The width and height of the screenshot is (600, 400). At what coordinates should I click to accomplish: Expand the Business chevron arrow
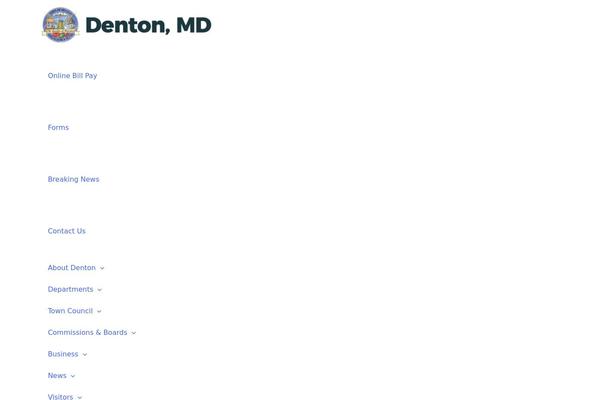pos(85,354)
